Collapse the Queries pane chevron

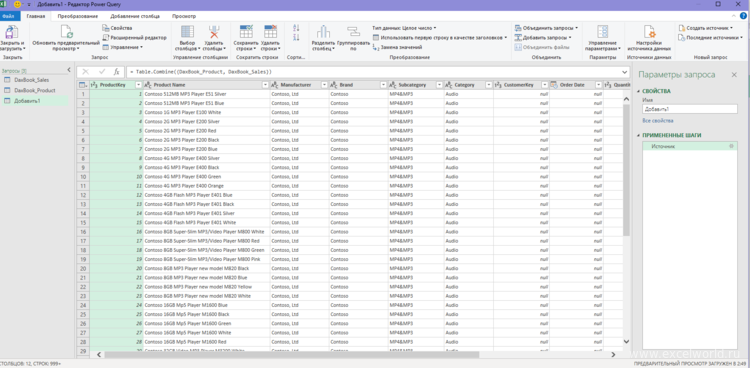pos(68,70)
